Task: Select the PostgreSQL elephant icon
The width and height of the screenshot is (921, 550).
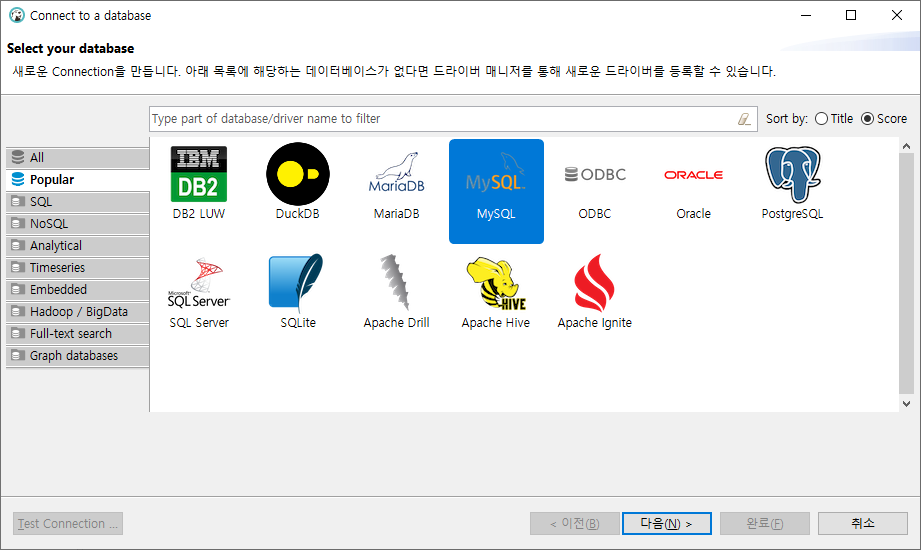Action: point(792,174)
